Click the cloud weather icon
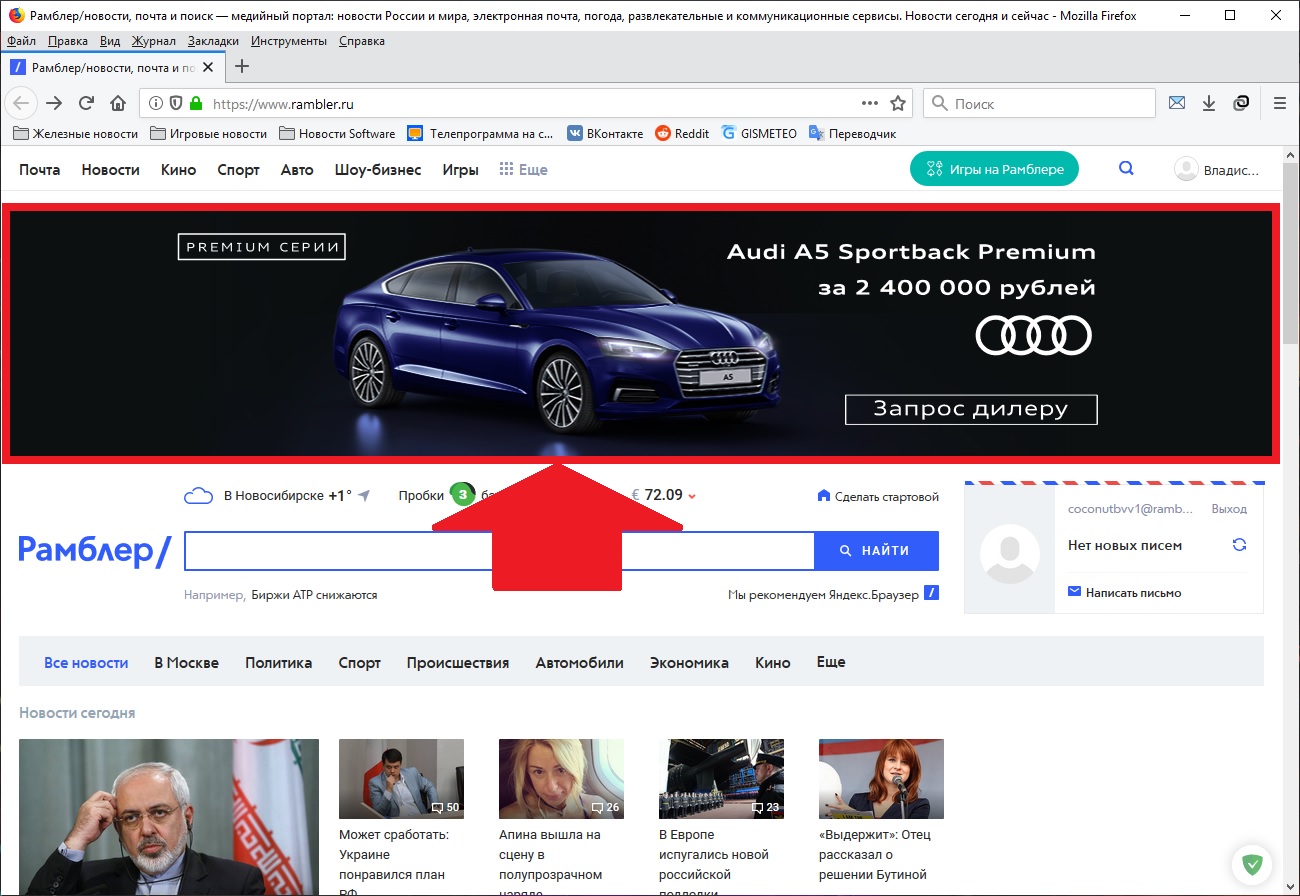This screenshot has height=896, width=1300. [x=199, y=496]
